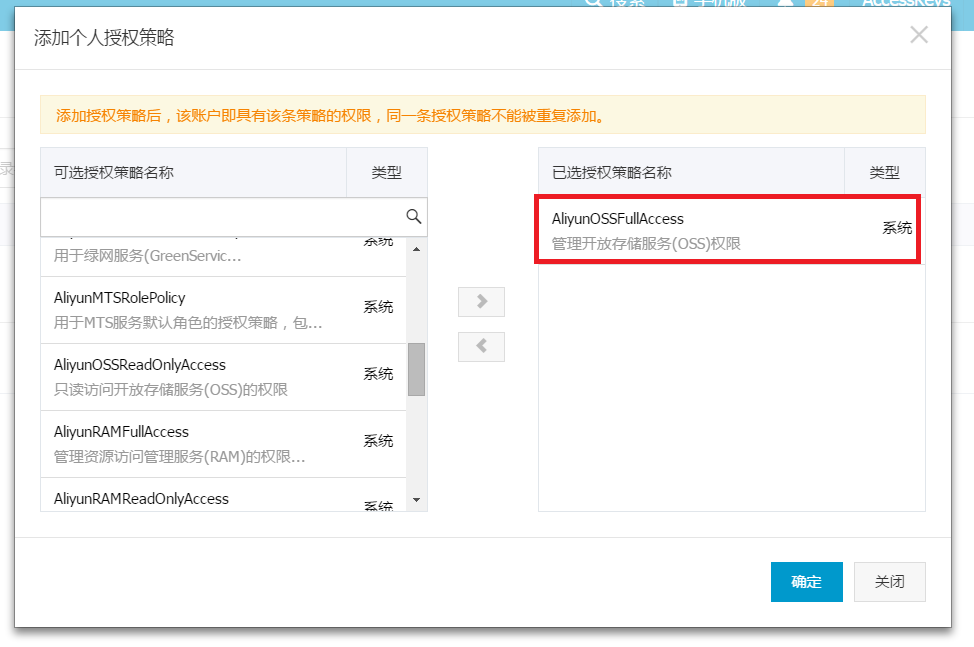Click 类型 header of selected policies table
The height and width of the screenshot is (647, 974).
[x=885, y=173]
